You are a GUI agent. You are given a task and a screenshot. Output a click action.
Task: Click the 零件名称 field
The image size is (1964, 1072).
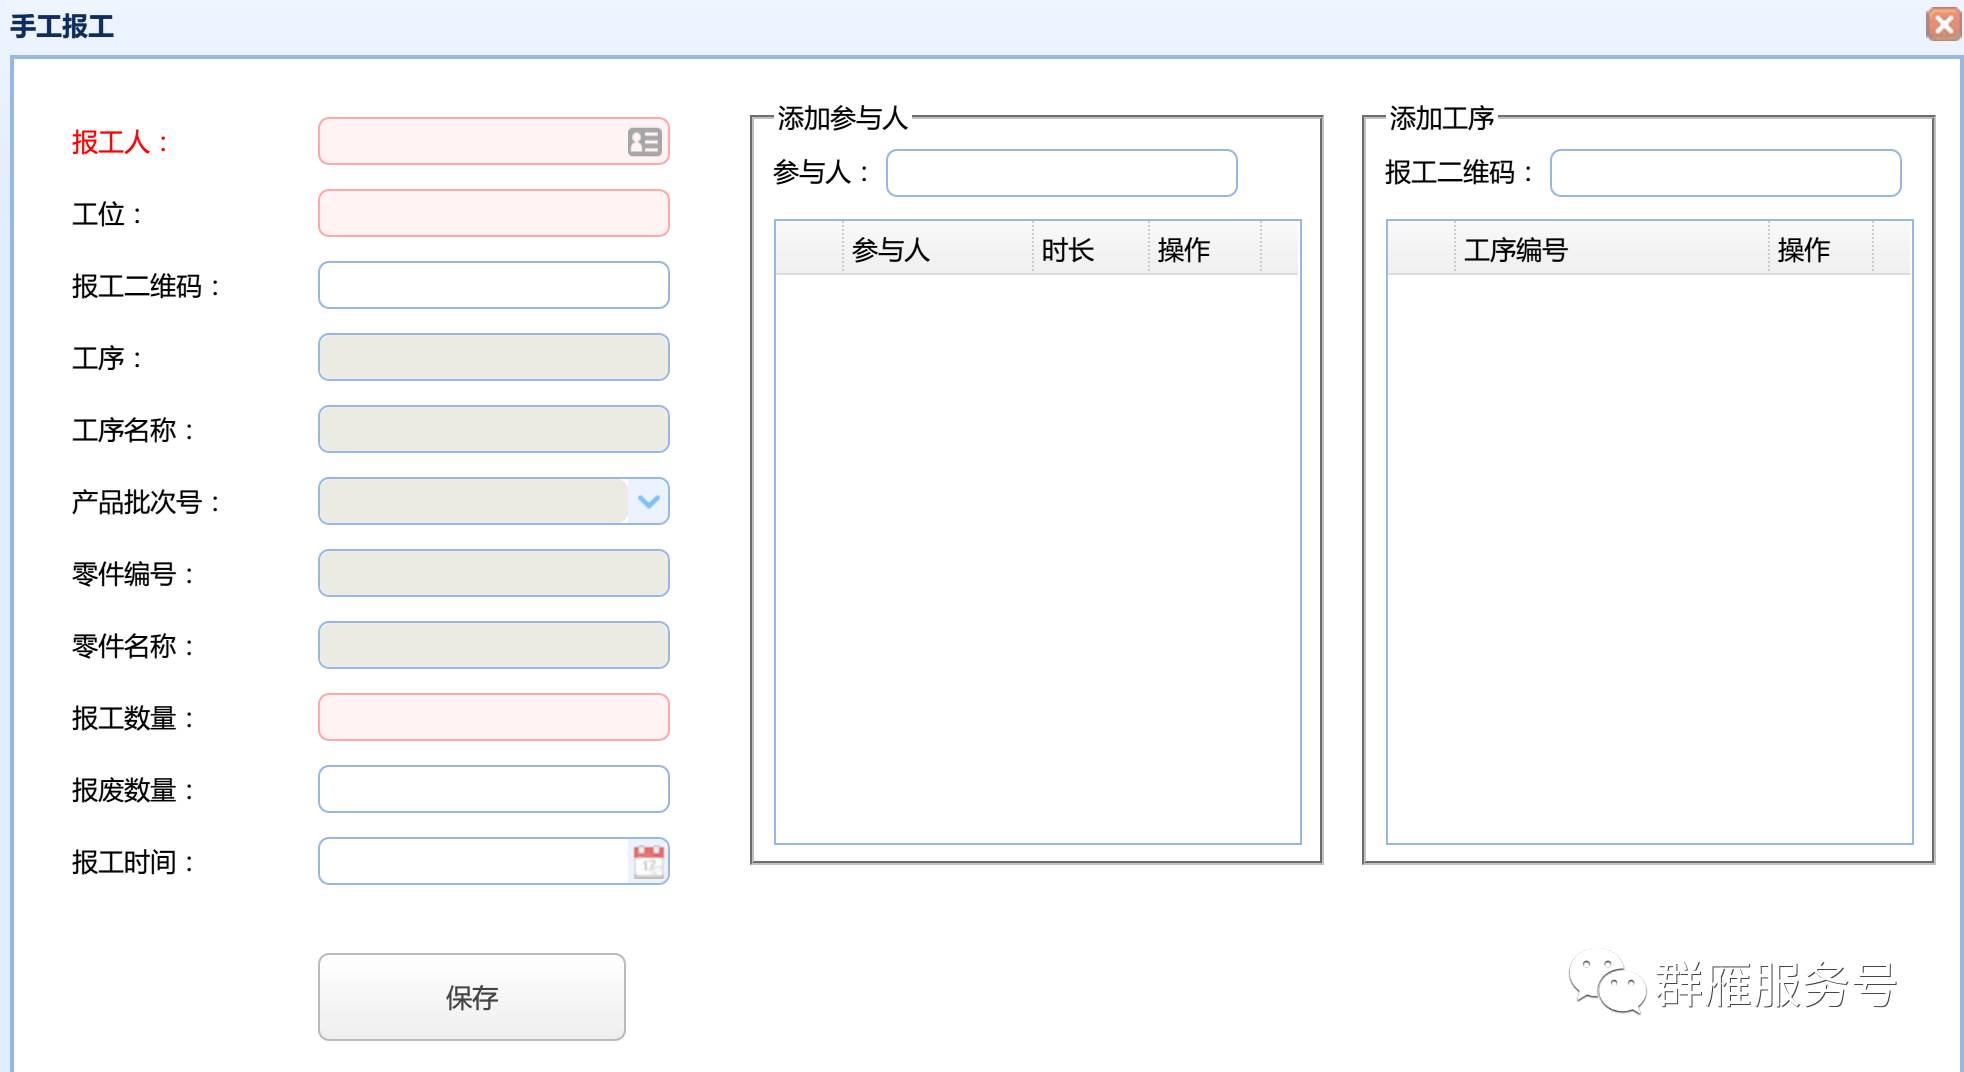pos(493,645)
